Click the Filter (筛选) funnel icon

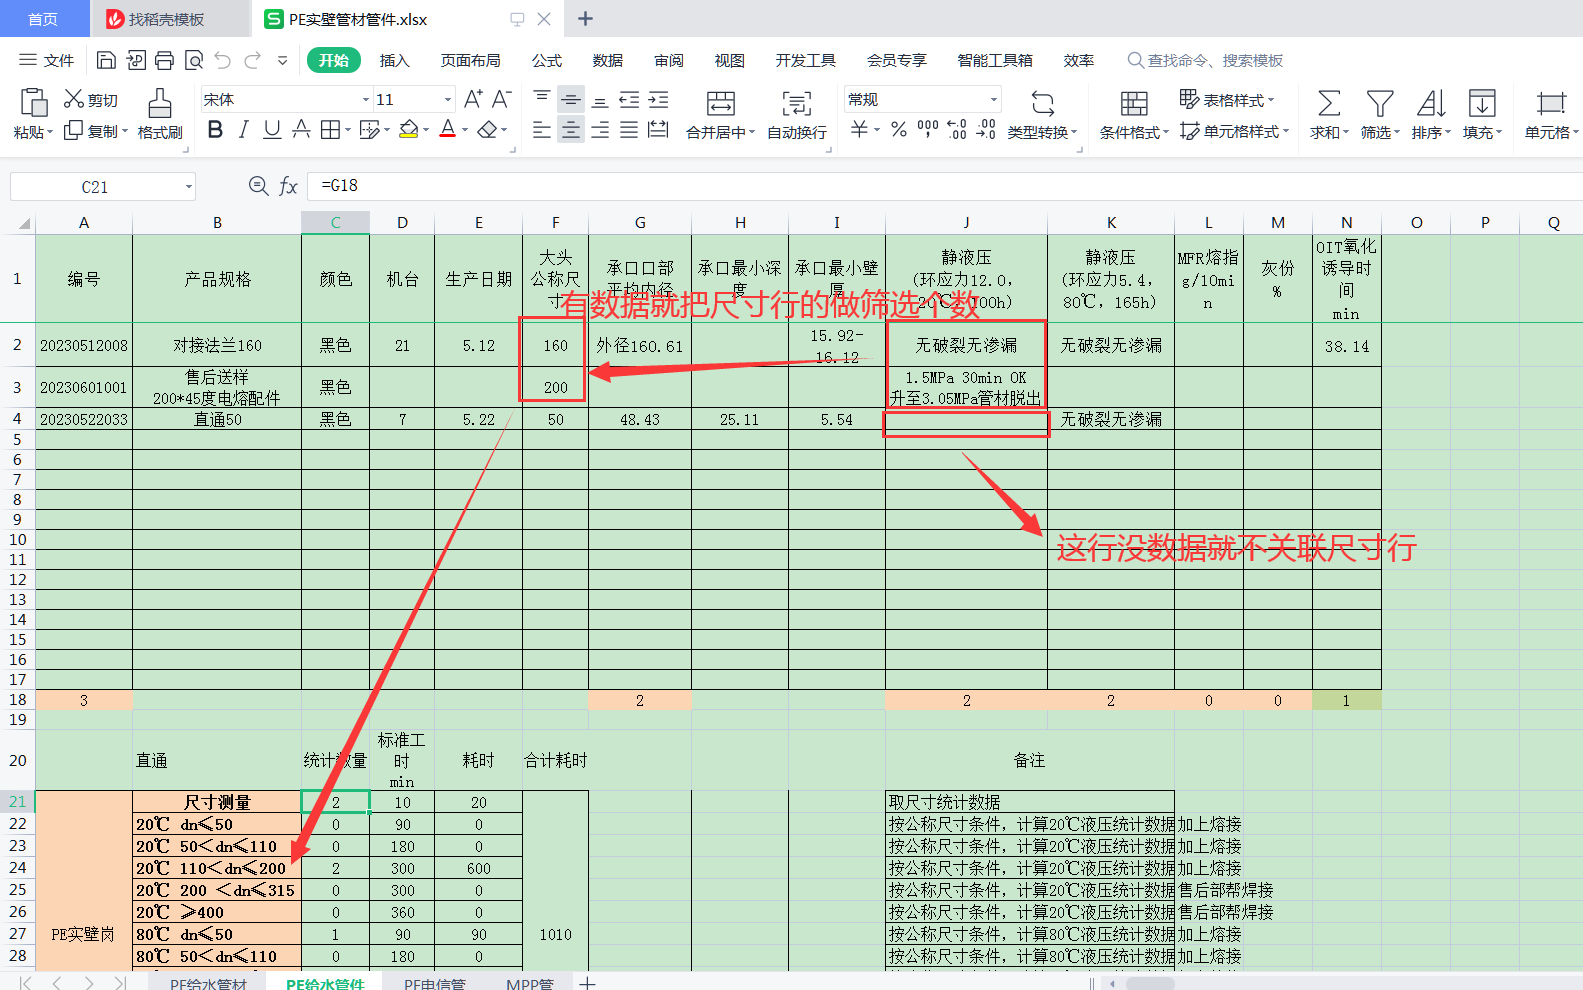pyautogui.click(x=1380, y=103)
